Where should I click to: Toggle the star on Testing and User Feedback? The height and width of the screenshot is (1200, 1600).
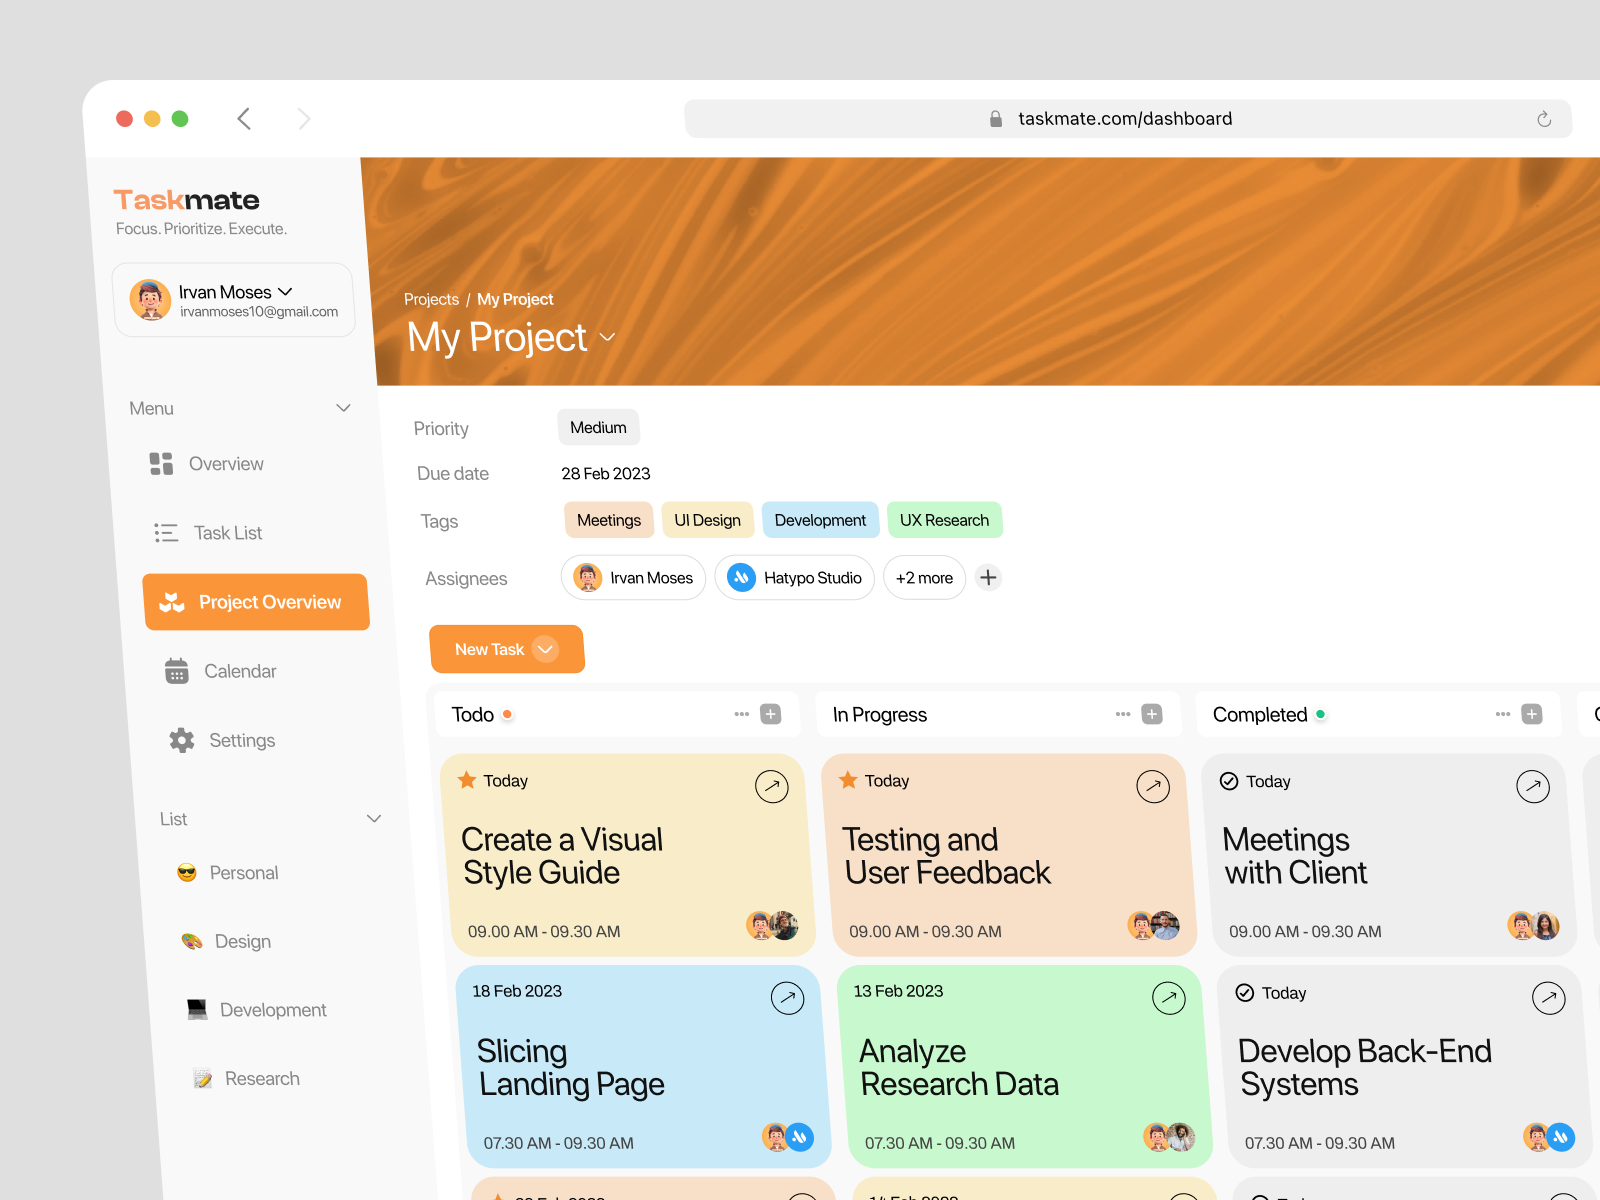(848, 780)
